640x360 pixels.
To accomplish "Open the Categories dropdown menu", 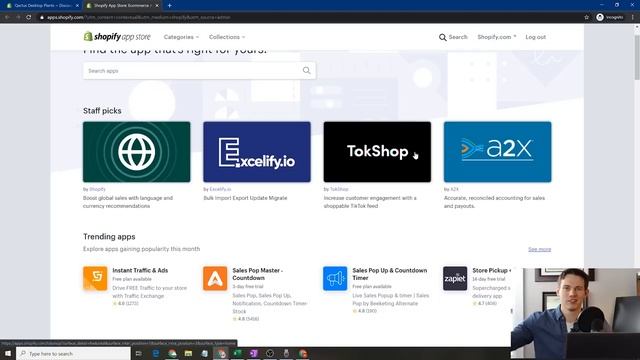I will [x=181, y=37].
